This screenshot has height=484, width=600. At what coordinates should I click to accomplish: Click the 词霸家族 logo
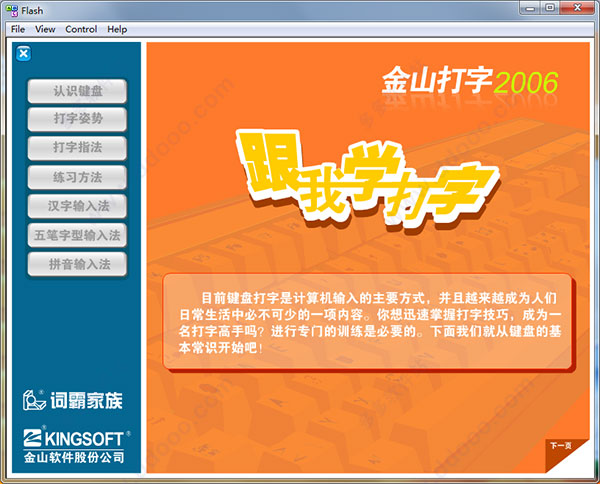click(x=73, y=400)
